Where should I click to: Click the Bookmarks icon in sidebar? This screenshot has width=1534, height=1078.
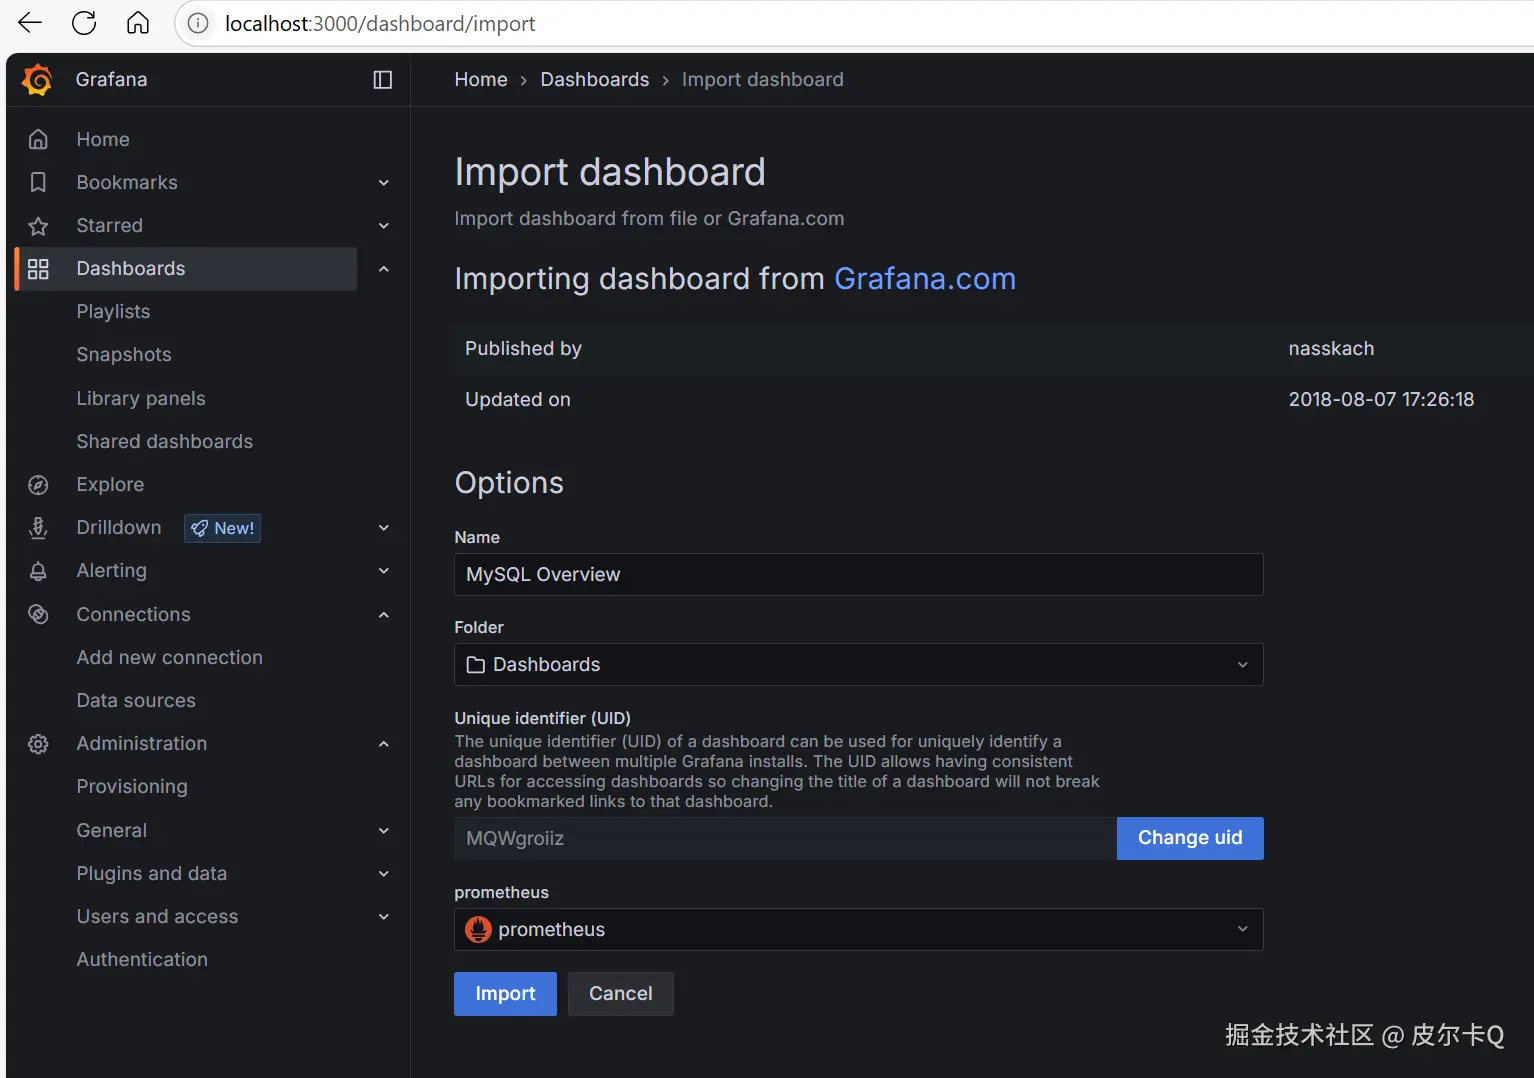click(38, 182)
